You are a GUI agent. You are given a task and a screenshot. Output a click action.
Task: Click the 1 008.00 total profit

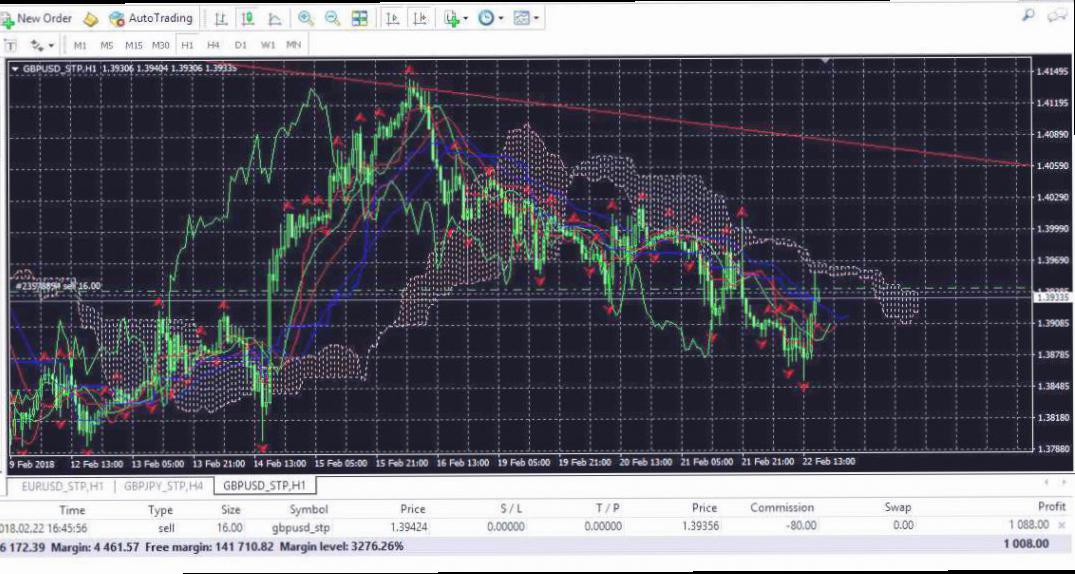(1026, 544)
